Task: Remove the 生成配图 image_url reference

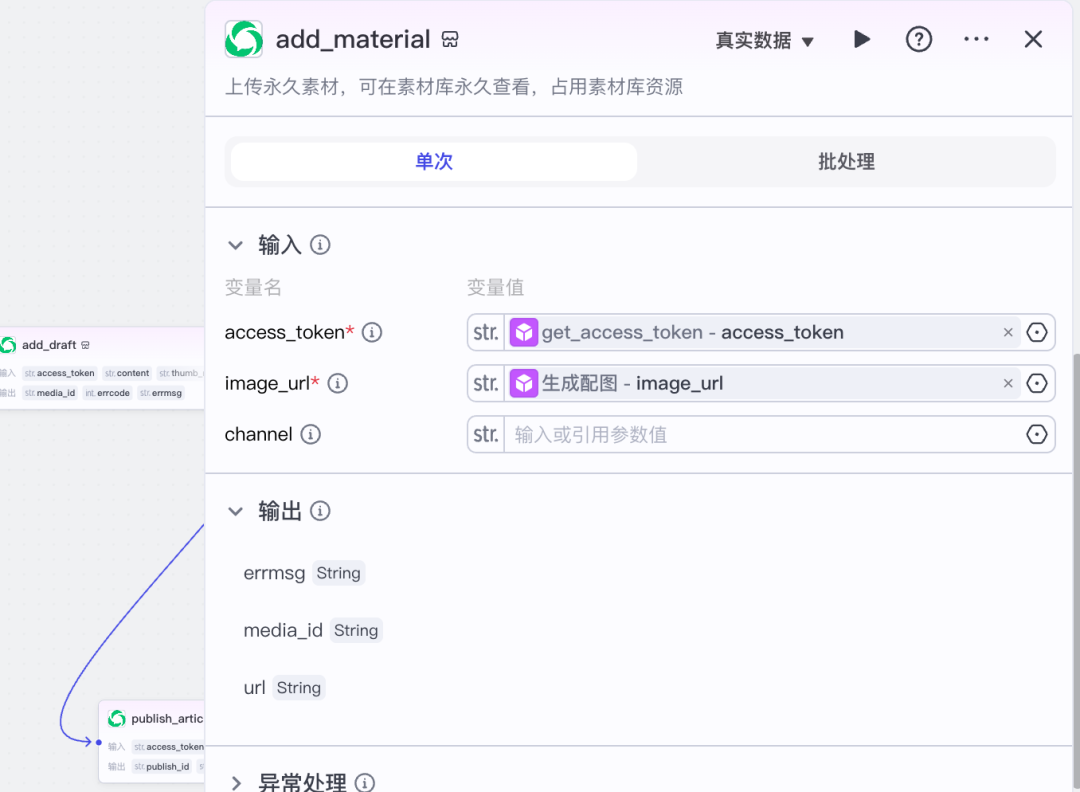Action: (x=1008, y=384)
